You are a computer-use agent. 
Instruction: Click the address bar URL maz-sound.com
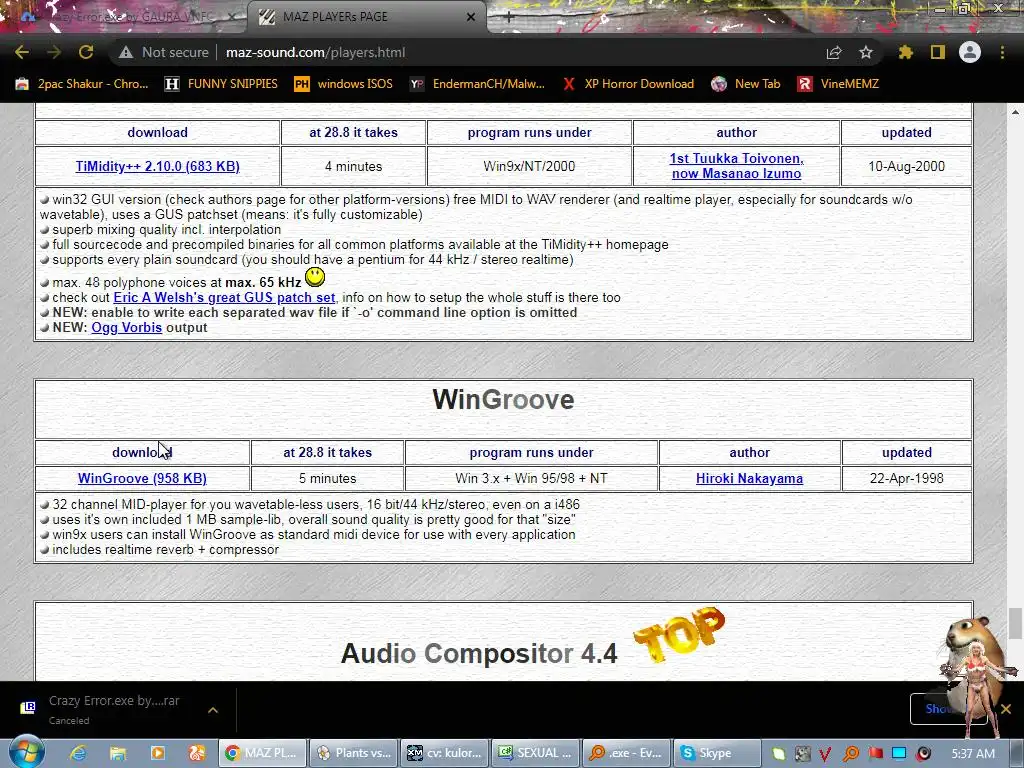pos(315,52)
